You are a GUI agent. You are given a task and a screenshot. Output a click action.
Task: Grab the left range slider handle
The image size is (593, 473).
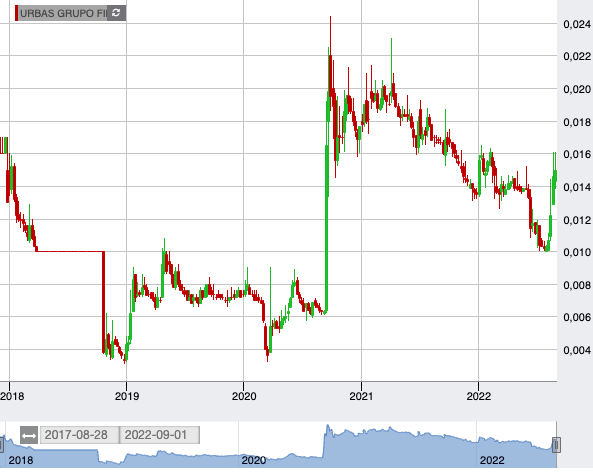pyautogui.click(x=1, y=445)
